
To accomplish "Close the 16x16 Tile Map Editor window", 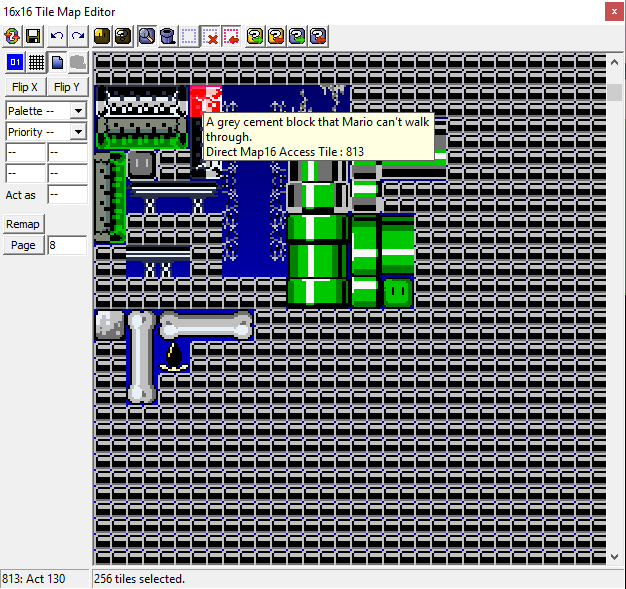I will pos(614,12).
